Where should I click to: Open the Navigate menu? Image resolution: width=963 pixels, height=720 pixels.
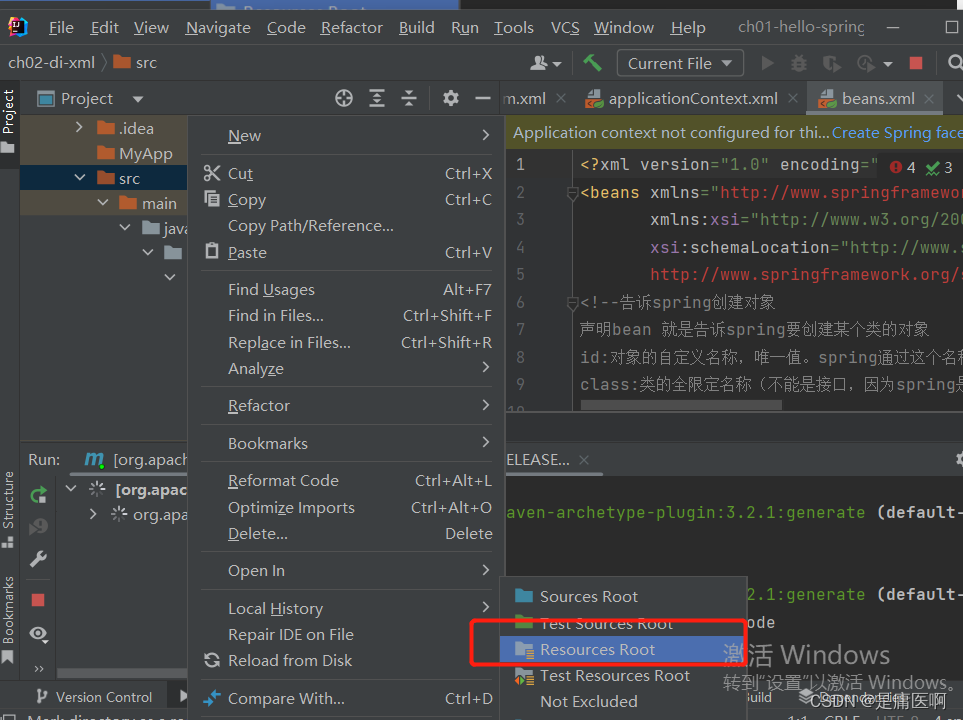click(x=218, y=28)
